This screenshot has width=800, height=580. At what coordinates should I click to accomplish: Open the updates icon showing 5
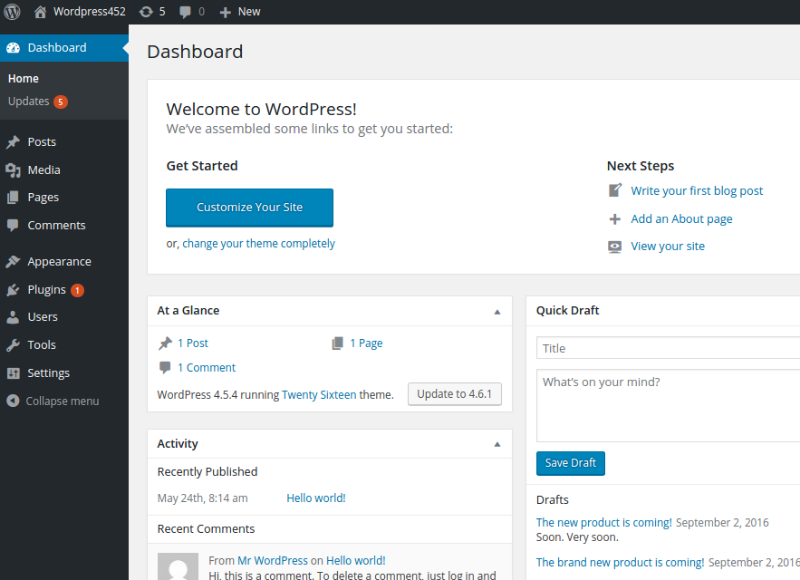(146, 11)
